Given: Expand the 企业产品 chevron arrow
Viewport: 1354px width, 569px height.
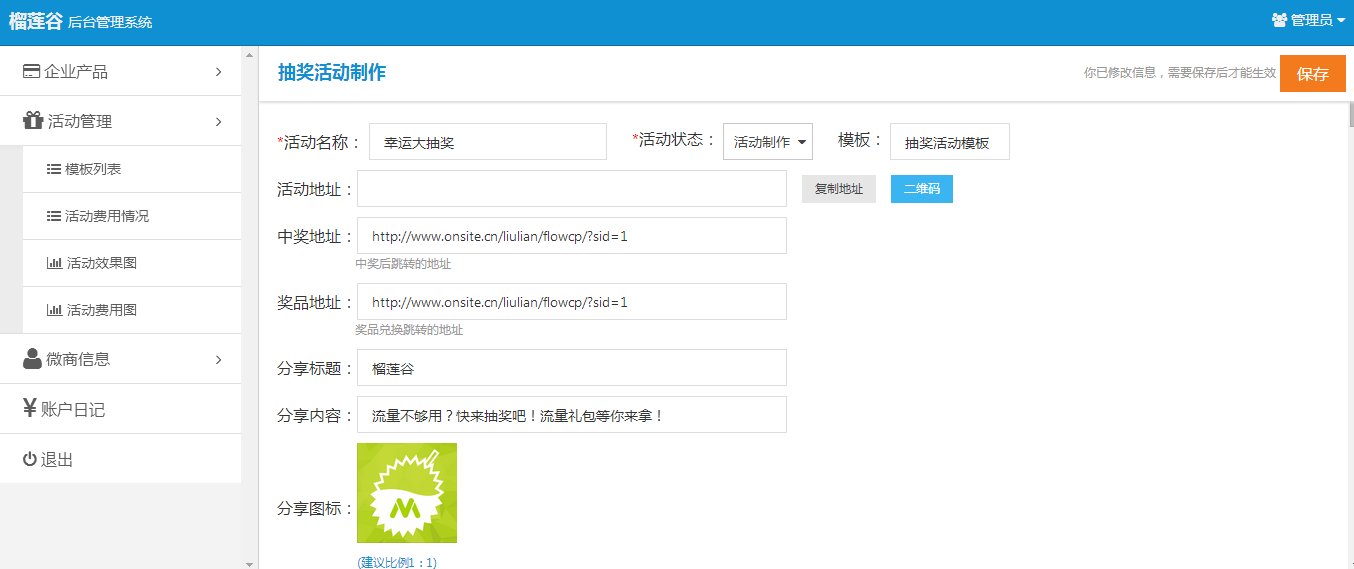Looking at the screenshot, I should tap(218, 72).
